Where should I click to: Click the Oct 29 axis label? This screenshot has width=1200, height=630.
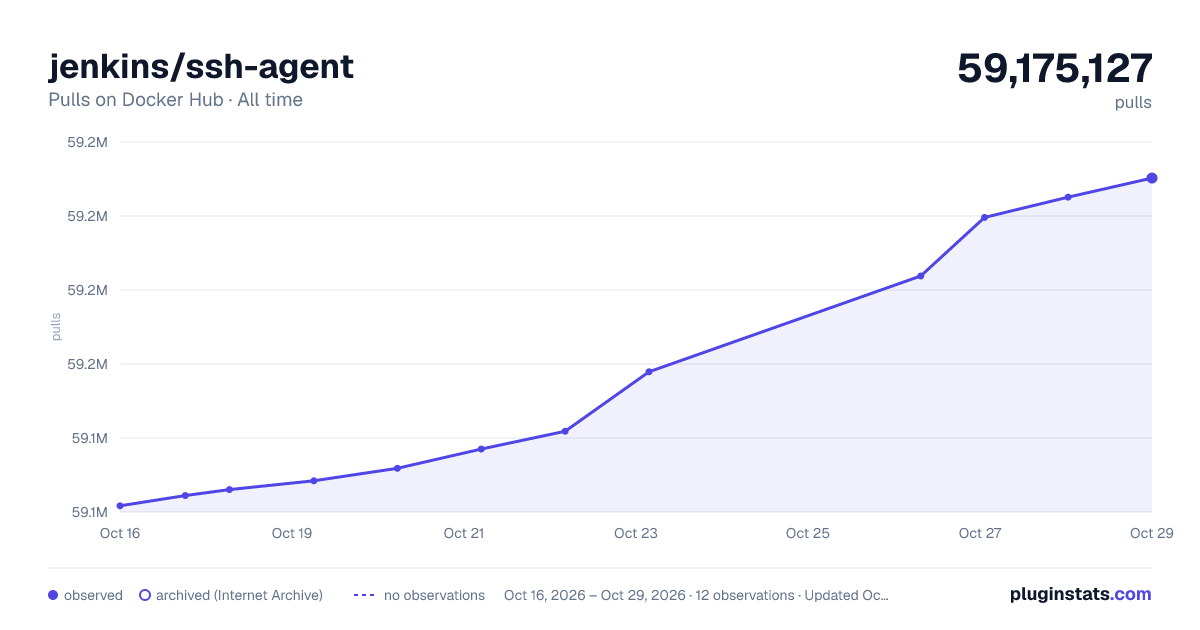(x=1150, y=533)
